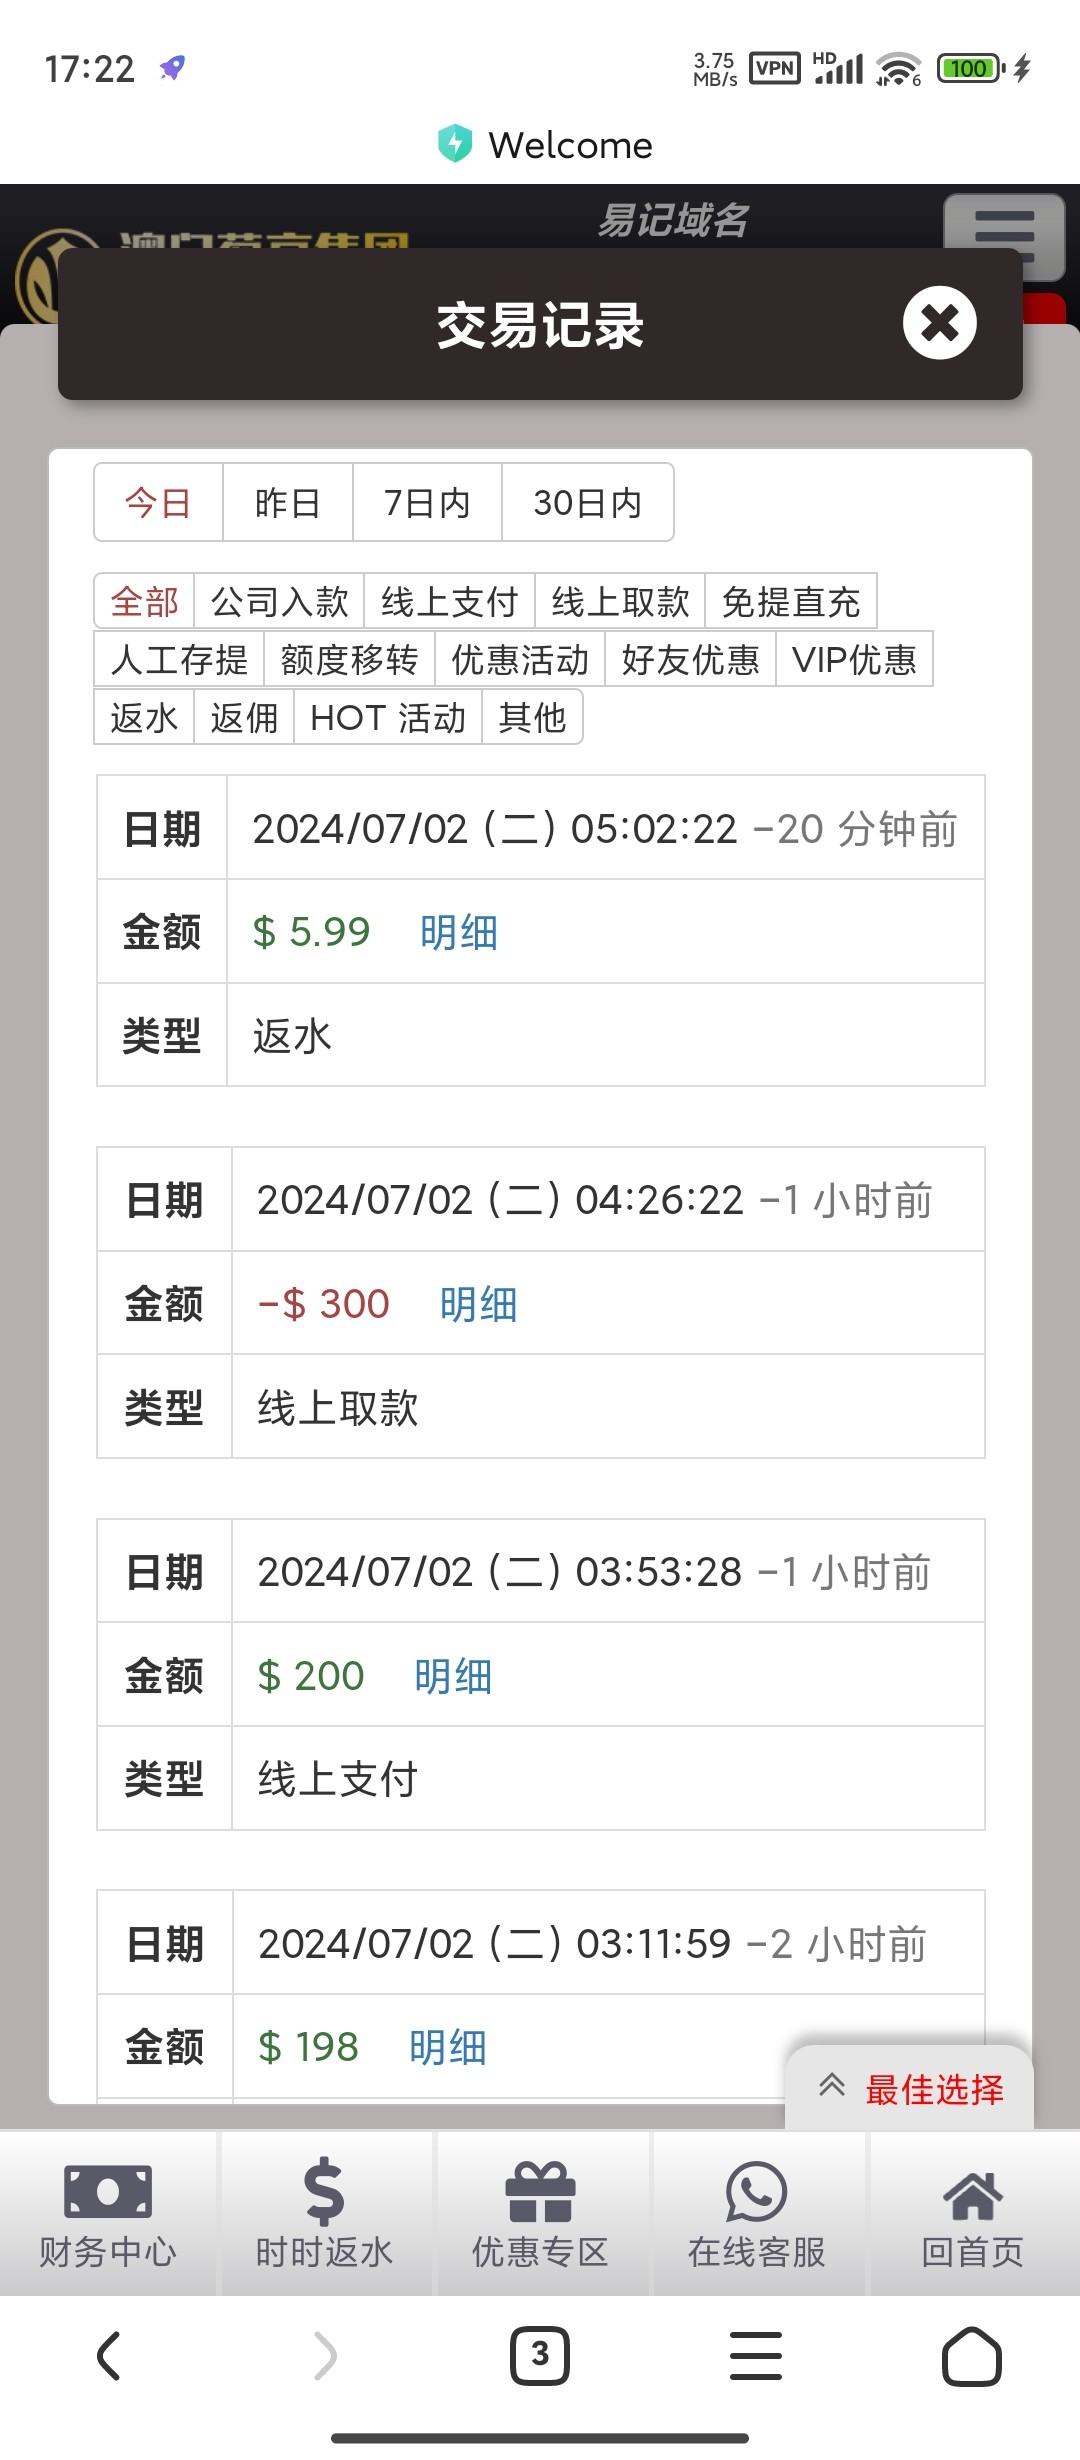This screenshot has height=2460, width=1080.
Task: View 明细 for -$ 300 withdrawal
Action: click(x=479, y=1304)
